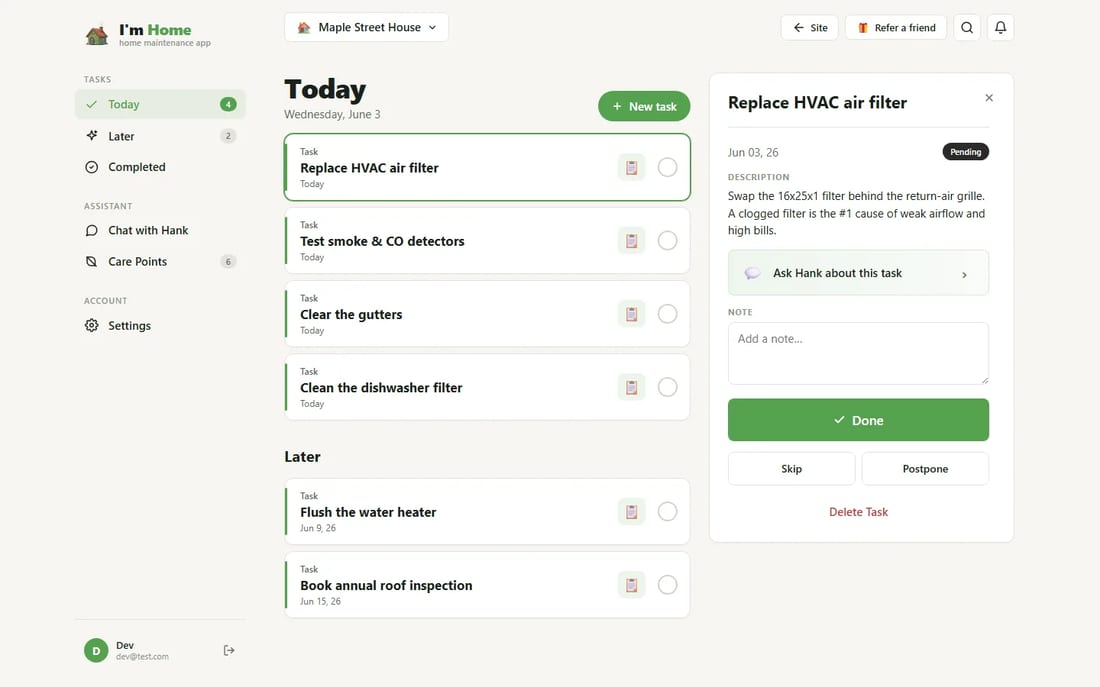Click the I'm Home house logo
This screenshot has width=1100, height=687.
[x=97, y=34]
